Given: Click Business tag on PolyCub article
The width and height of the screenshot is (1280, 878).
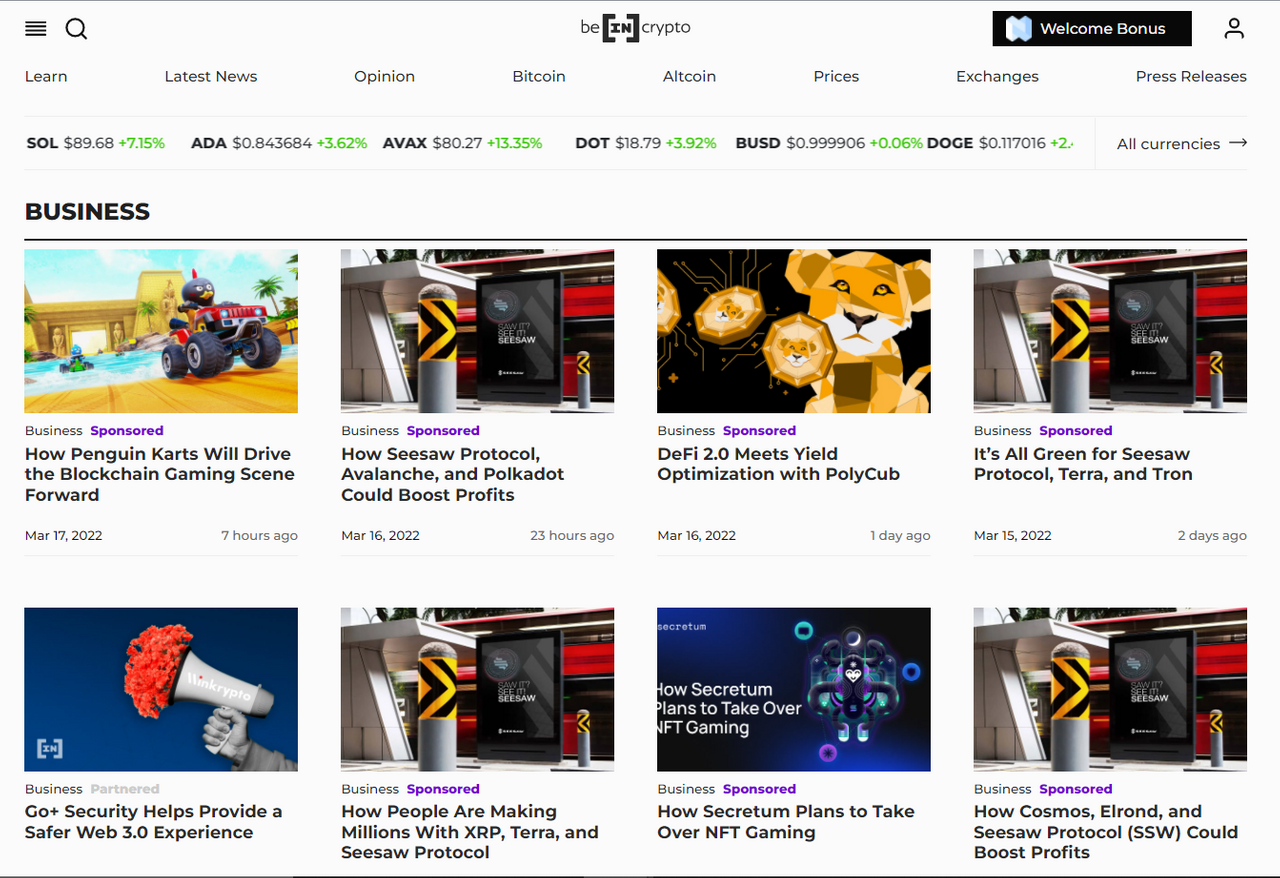Looking at the screenshot, I should pos(686,431).
